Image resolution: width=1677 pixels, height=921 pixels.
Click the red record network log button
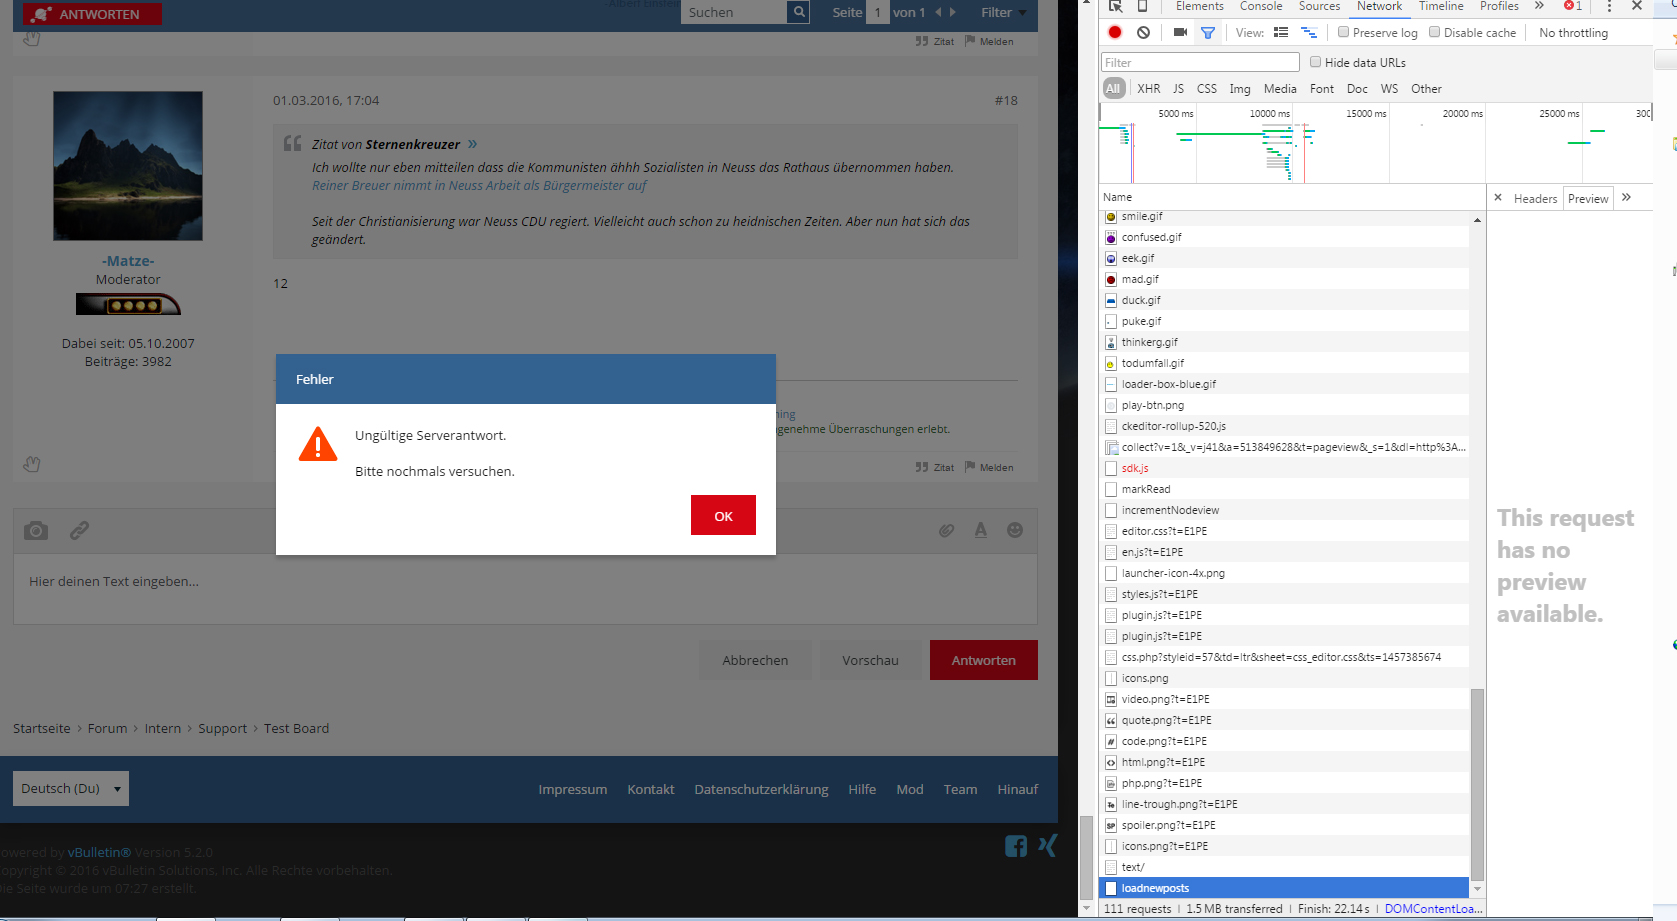[x=1115, y=33]
